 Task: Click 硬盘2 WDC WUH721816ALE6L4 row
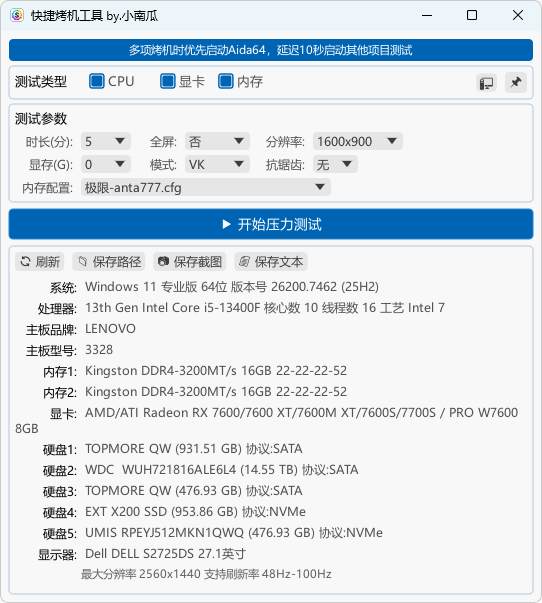200,470
